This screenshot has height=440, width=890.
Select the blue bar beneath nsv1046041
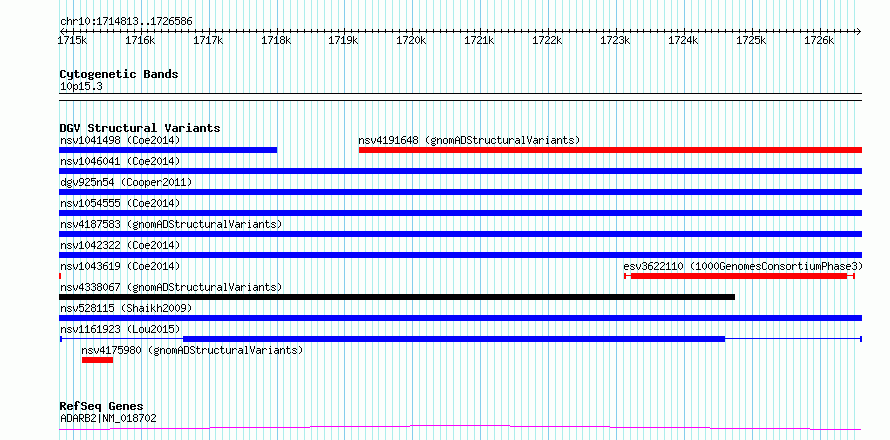460,171
